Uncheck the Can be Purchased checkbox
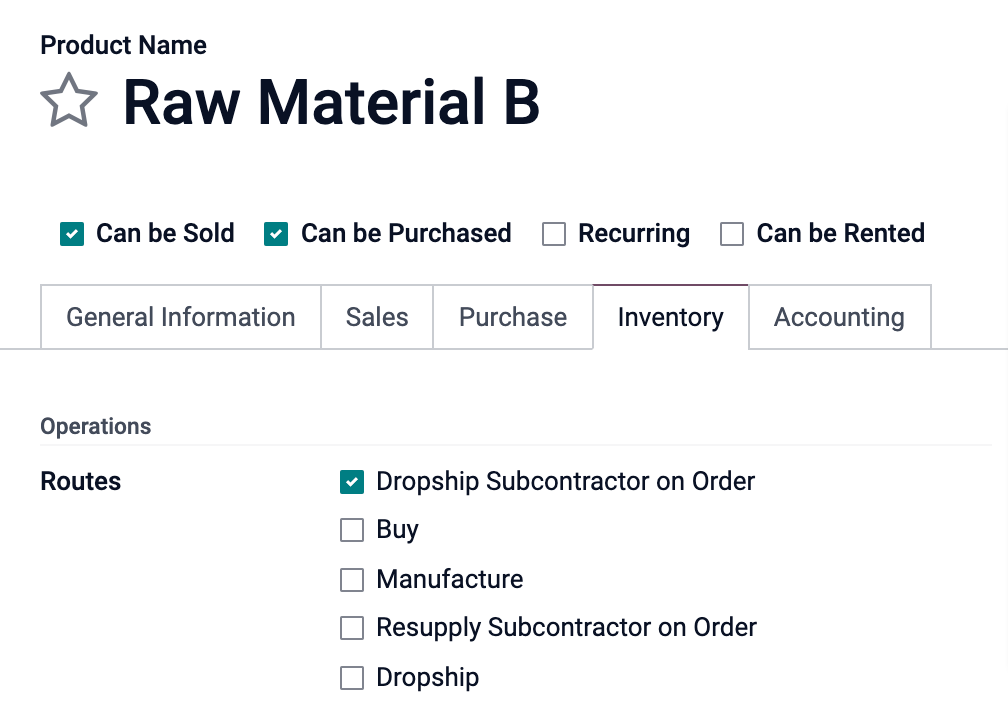Screen dimensions: 1008x706 point(276,234)
